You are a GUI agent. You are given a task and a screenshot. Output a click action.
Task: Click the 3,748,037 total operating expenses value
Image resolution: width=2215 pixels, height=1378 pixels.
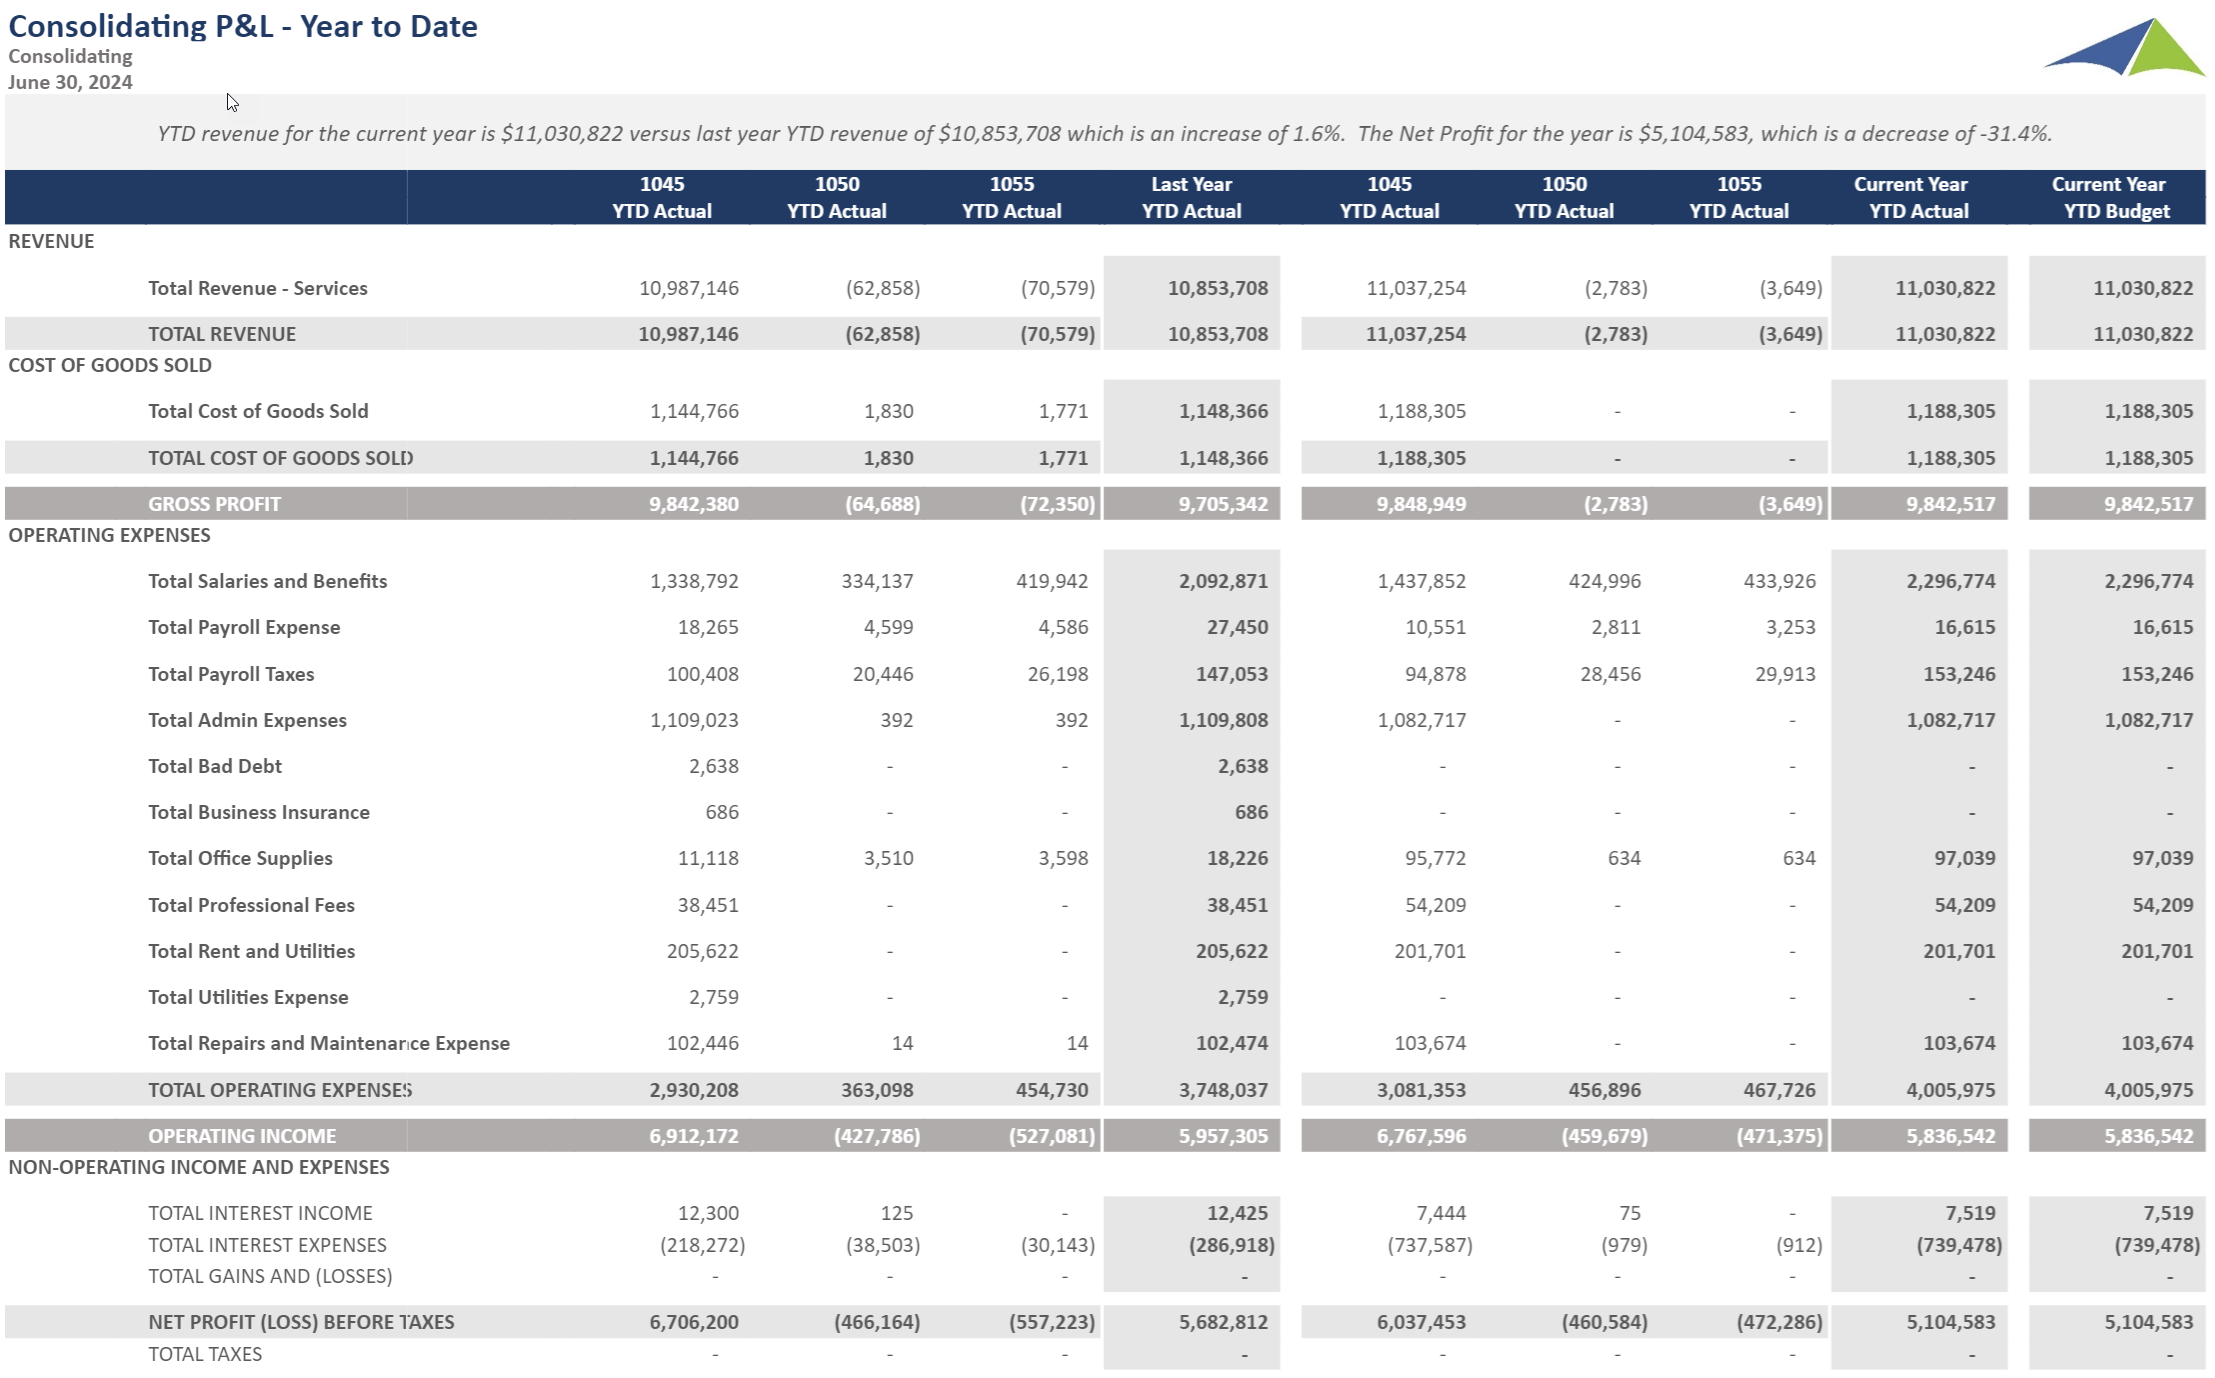coord(1222,1090)
